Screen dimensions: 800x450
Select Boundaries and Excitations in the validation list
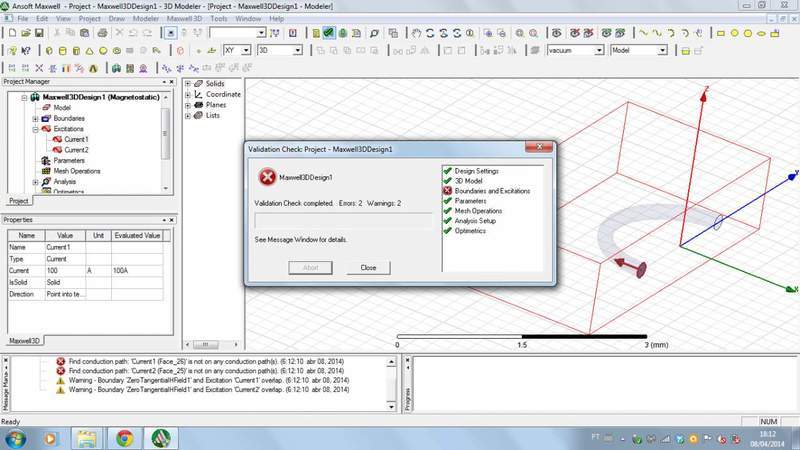tap(491, 190)
